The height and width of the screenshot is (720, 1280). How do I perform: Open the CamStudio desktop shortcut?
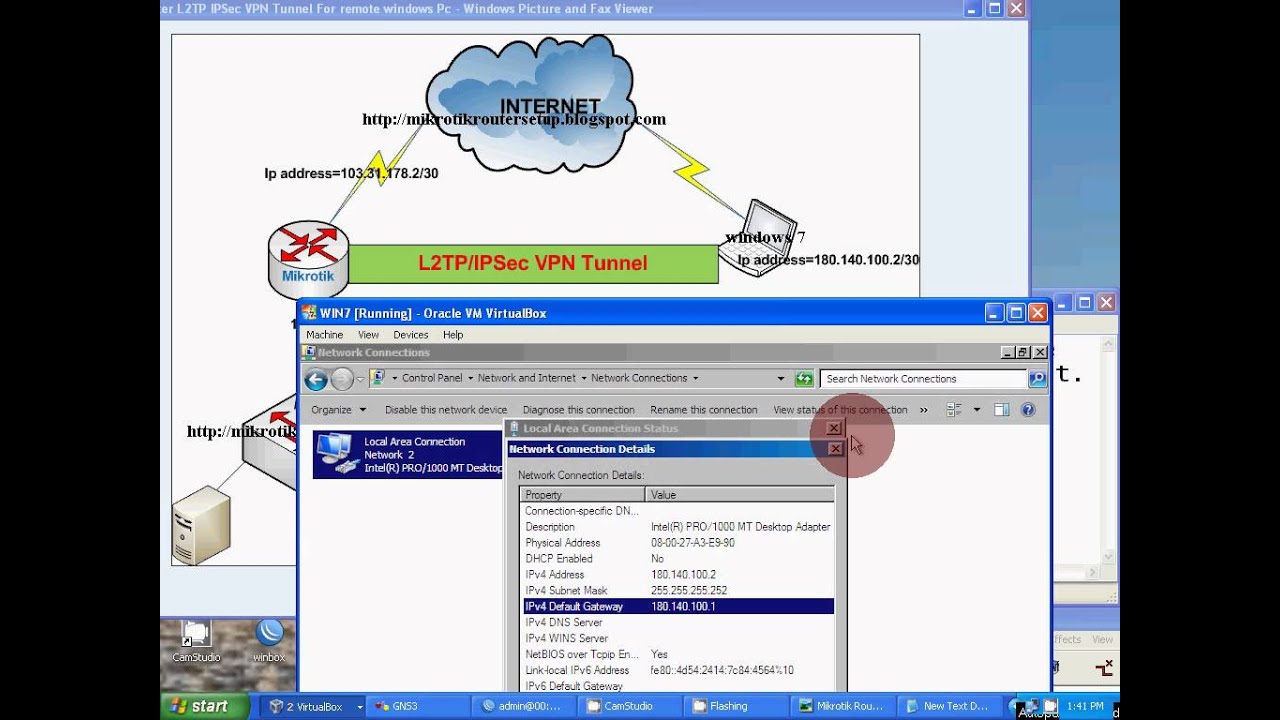[196, 640]
